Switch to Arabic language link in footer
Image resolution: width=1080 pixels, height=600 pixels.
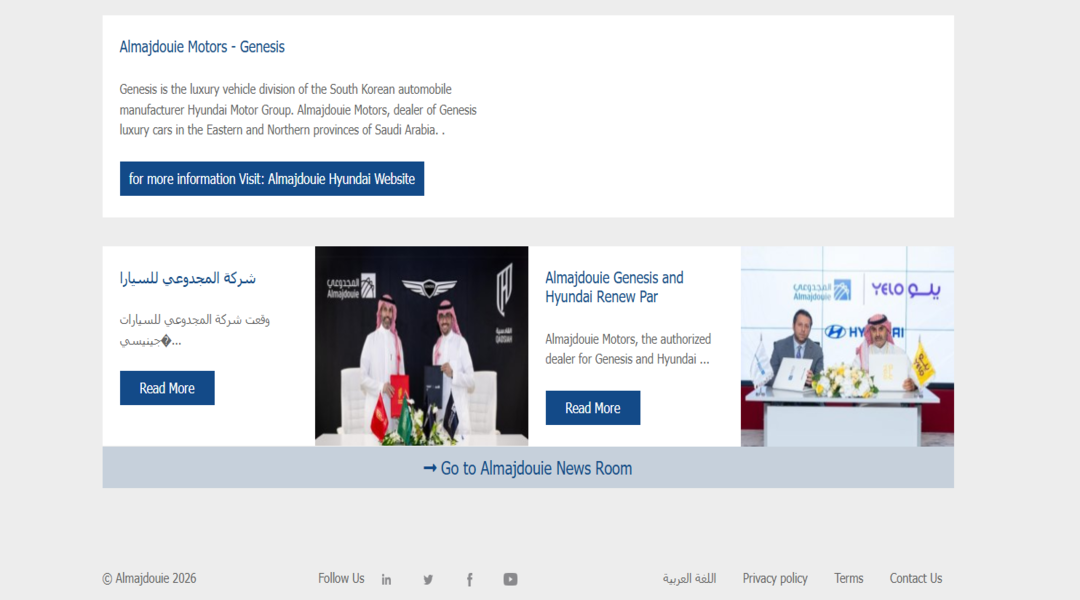click(689, 579)
